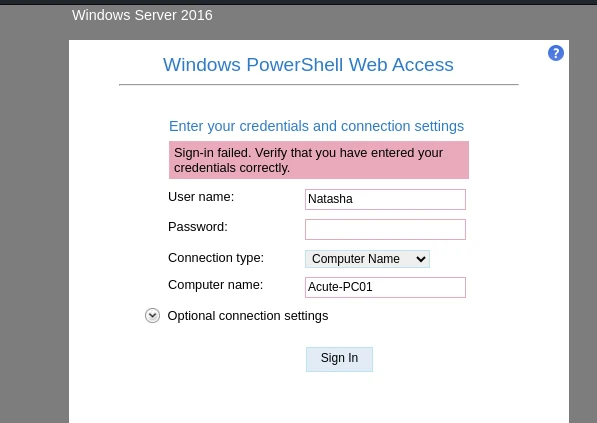Viewport: 597px width, 423px height.
Task: Click the dark strip at the top edge
Action: (298, 2)
